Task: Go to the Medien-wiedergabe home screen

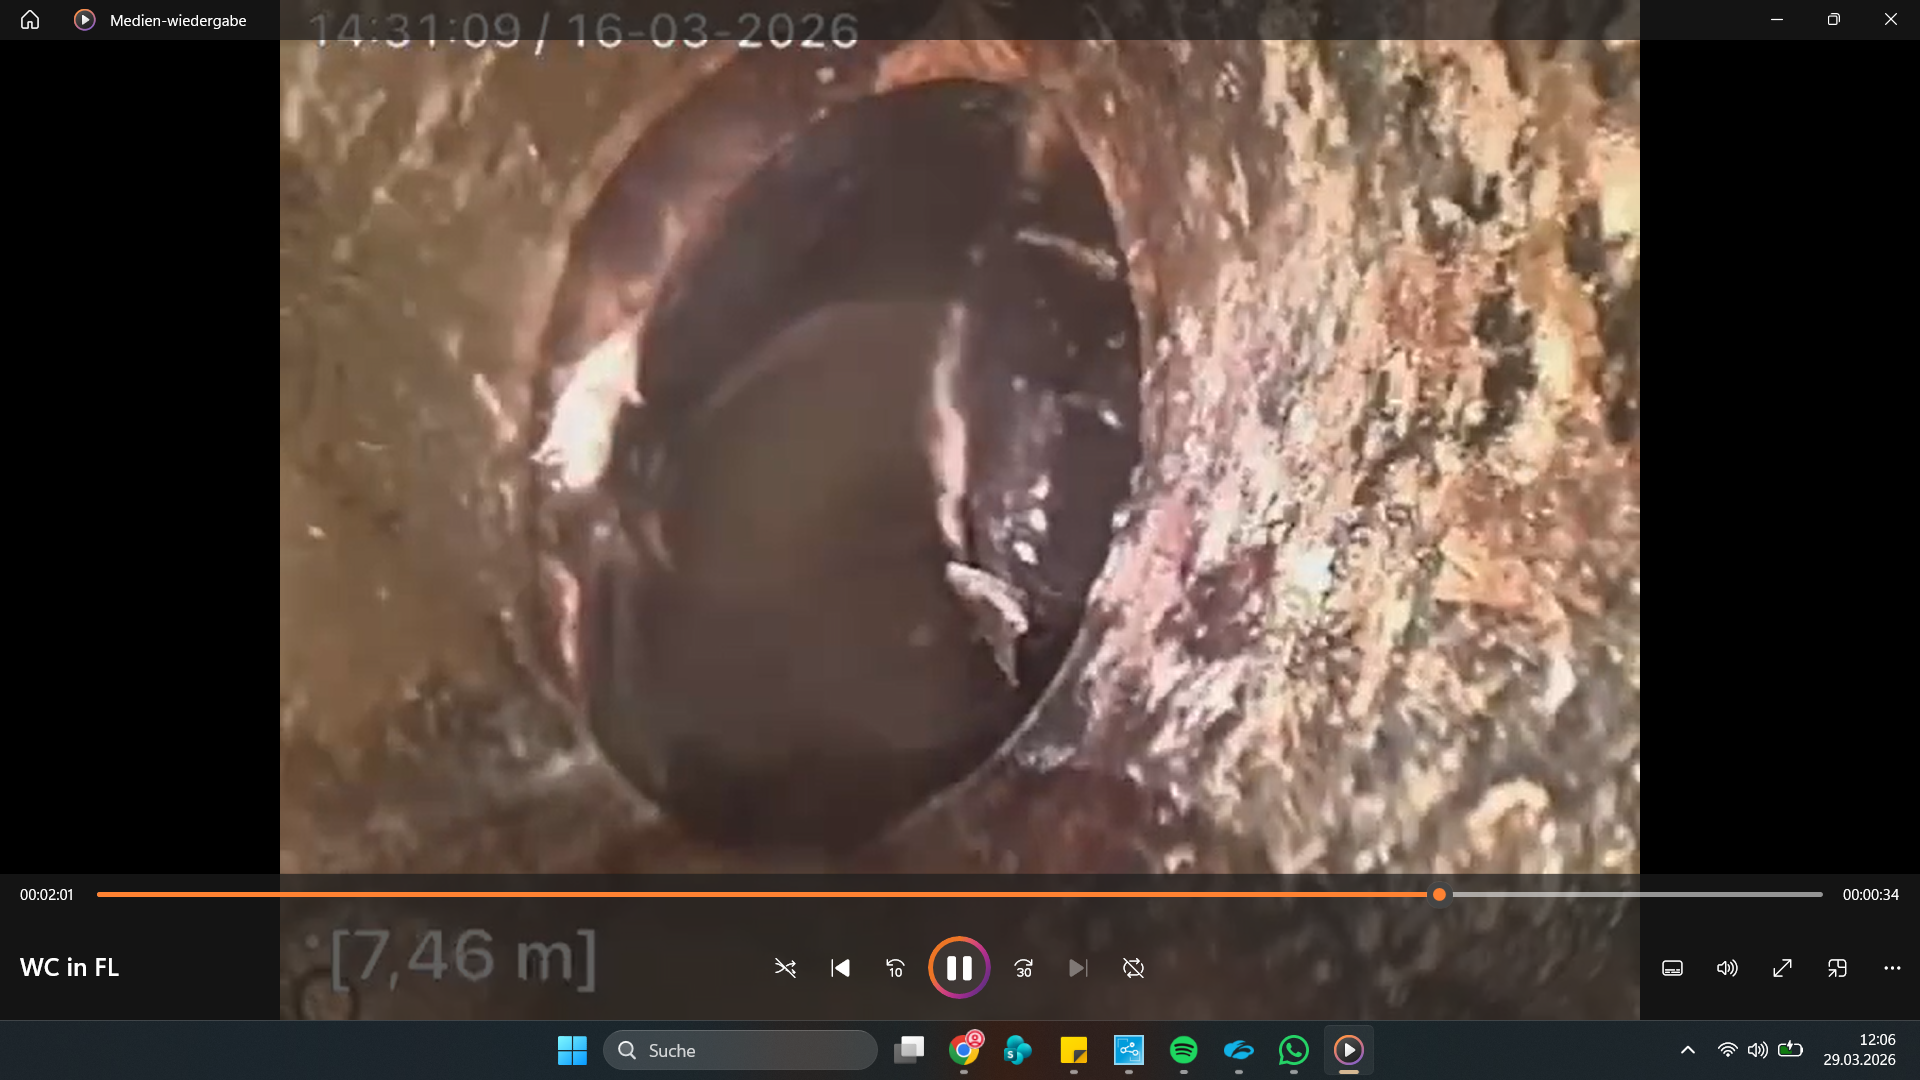Action: point(29,19)
